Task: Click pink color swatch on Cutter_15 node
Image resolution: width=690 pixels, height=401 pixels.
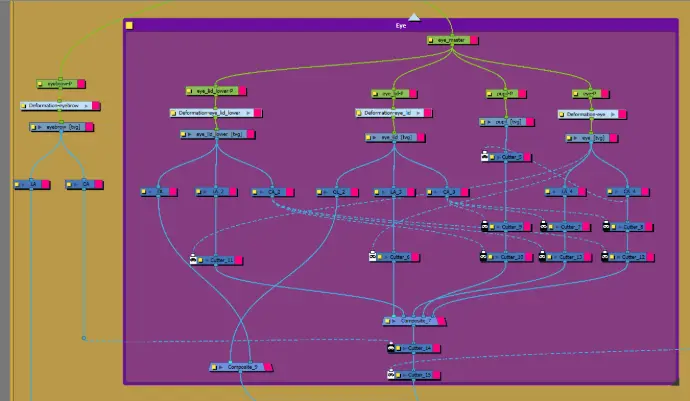Action: pyautogui.click(x=437, y=375)
